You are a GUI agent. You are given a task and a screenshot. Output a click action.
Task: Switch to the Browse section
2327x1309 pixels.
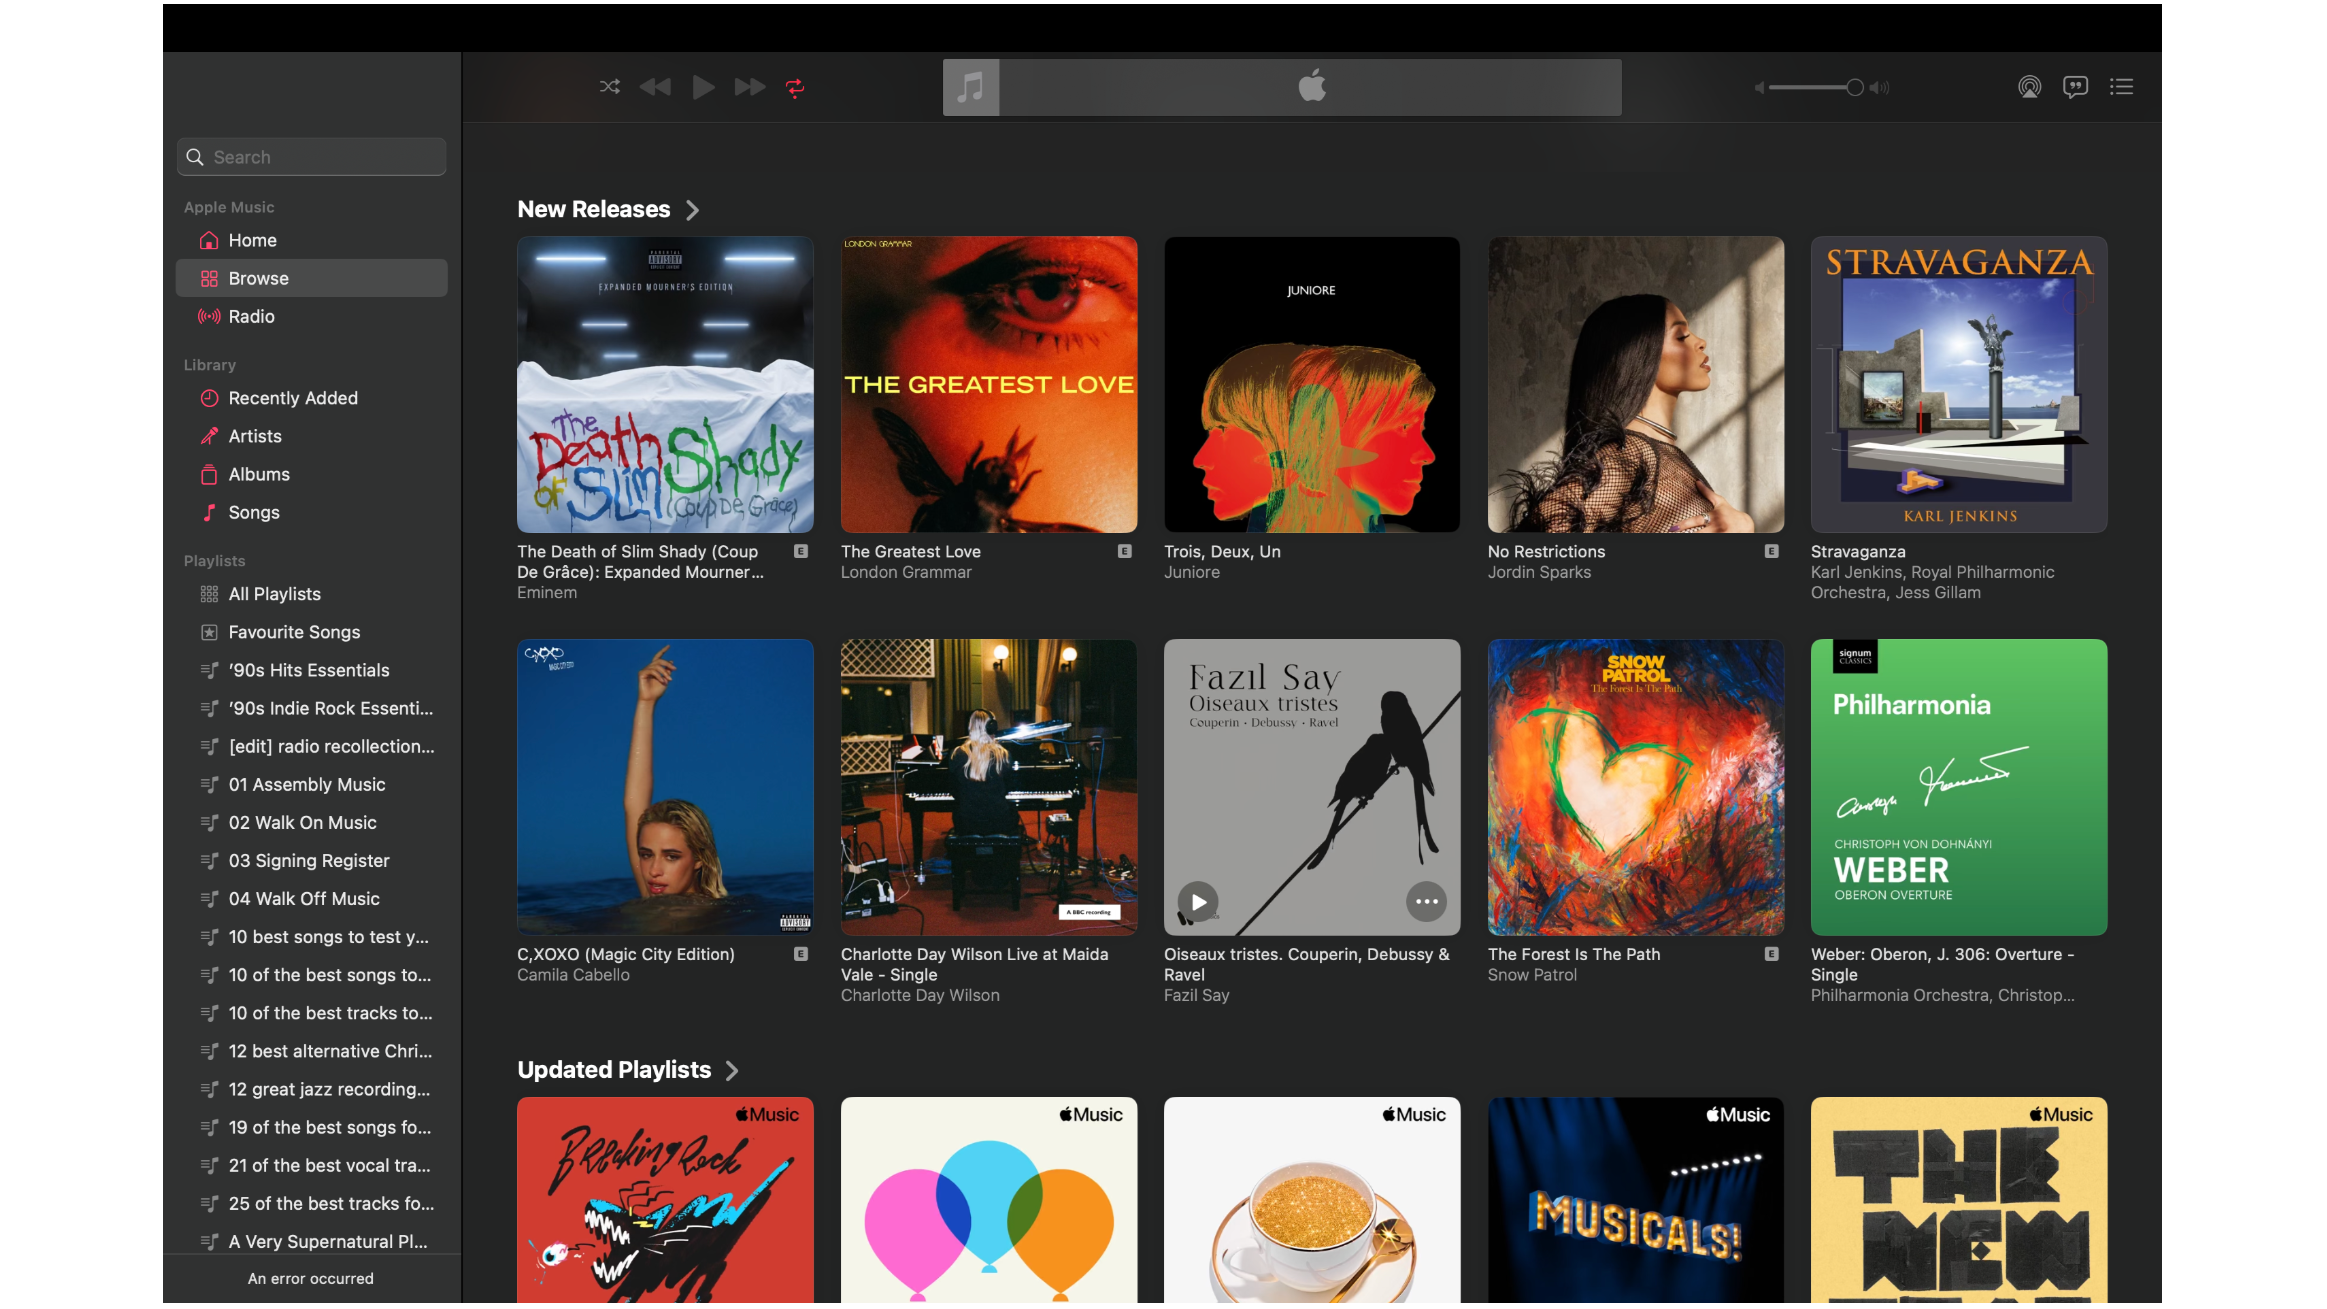click(257, 278)
